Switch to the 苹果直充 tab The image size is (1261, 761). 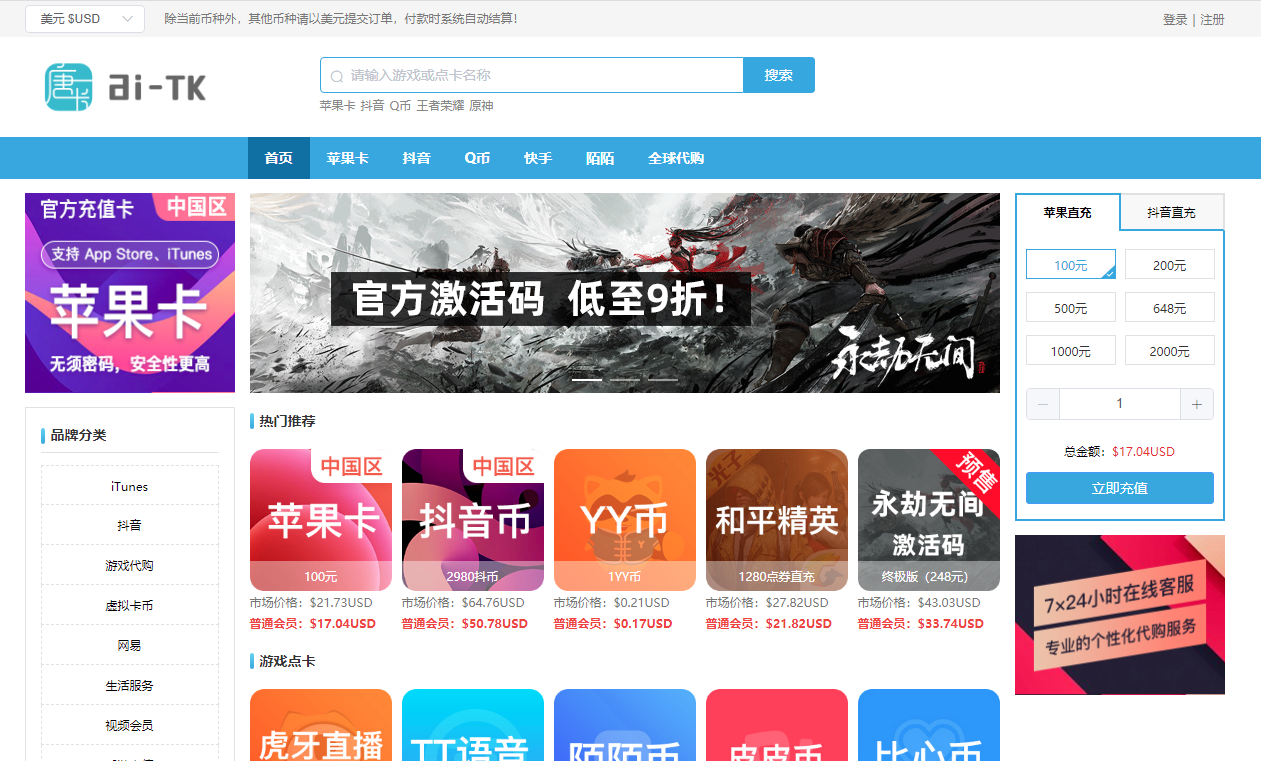1068,212
